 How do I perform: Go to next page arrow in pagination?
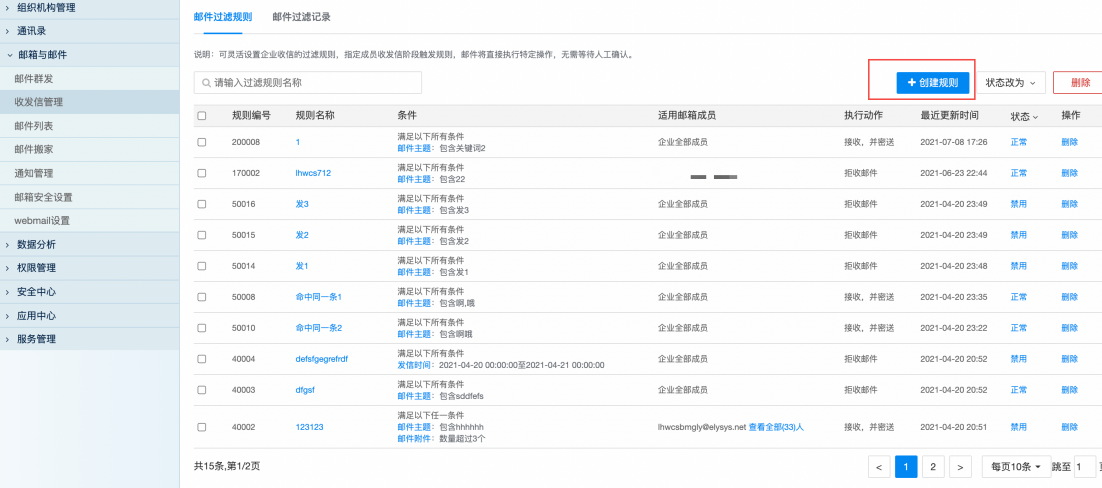[x=960, y=467]
